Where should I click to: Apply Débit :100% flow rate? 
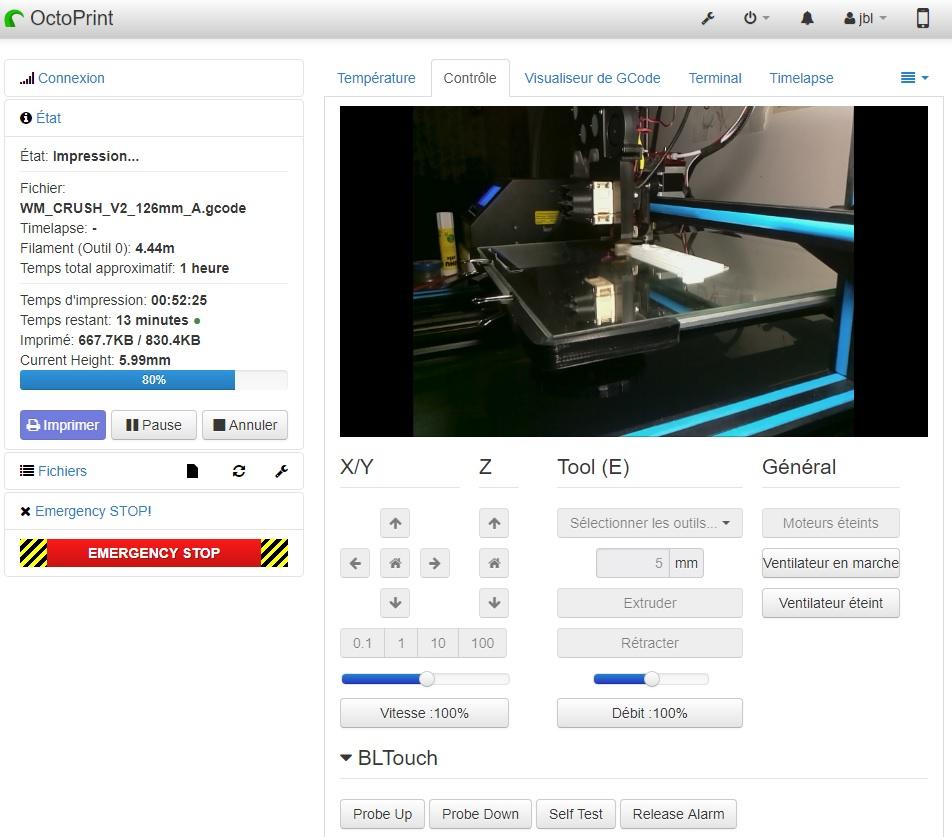[650, 713]
